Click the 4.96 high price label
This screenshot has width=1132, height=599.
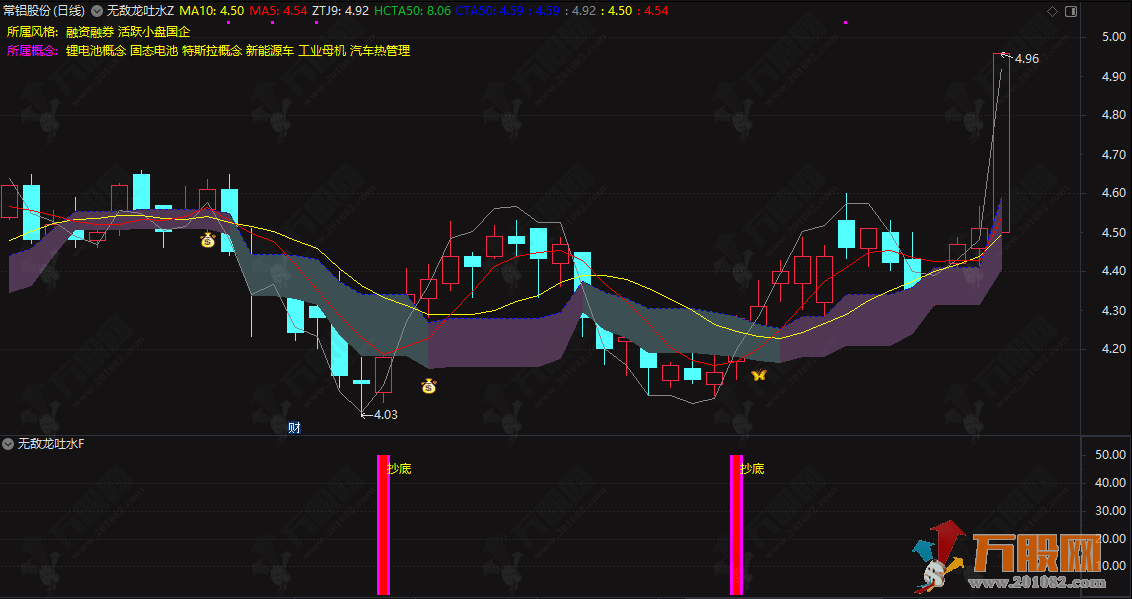pyautogui.click(x=1027, y=59)
